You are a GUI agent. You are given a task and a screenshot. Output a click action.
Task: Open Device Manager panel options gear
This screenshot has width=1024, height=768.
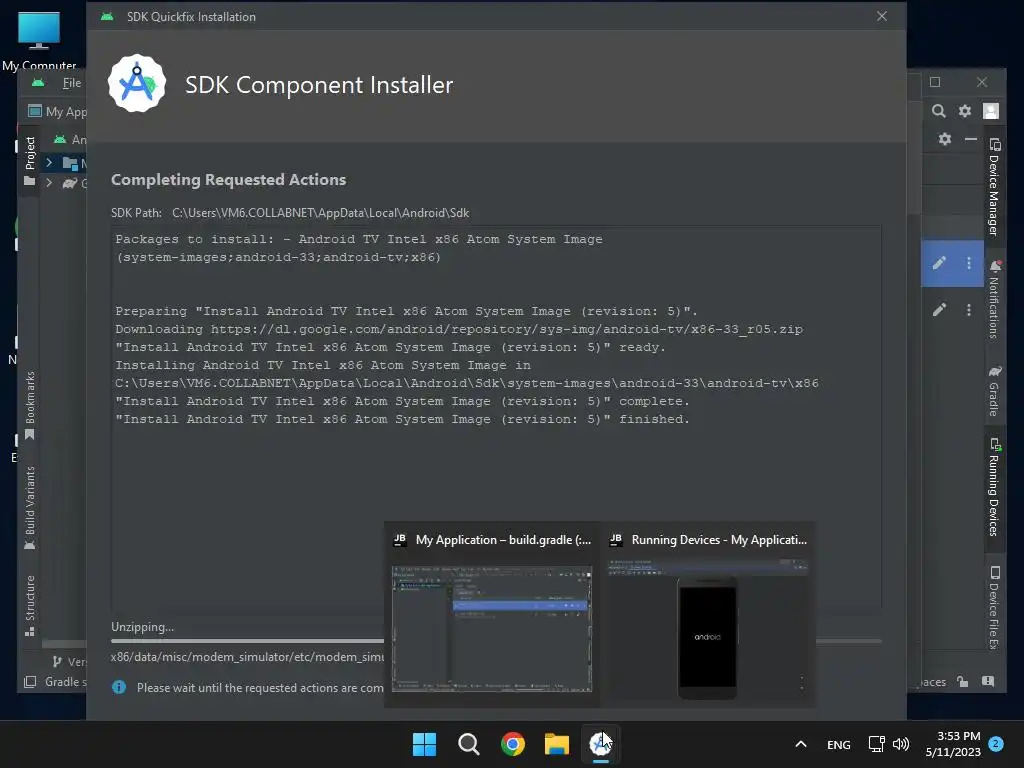[x=944, y=139]
